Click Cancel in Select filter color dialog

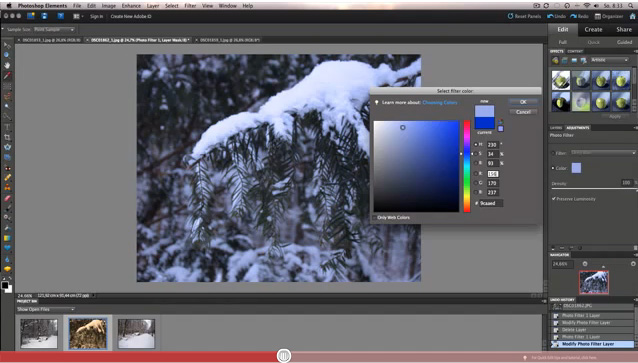point(523,112)
